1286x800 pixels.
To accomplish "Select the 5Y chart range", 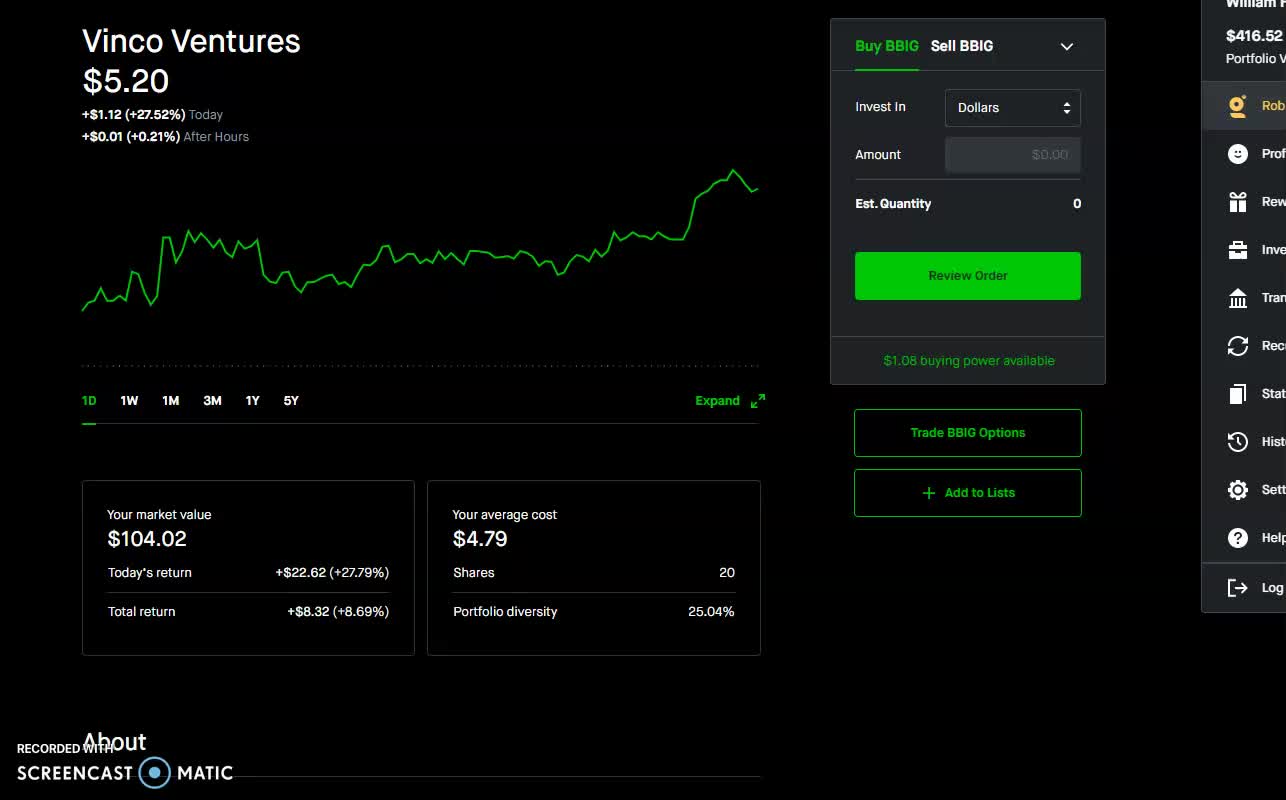I will tap(291, 401).
